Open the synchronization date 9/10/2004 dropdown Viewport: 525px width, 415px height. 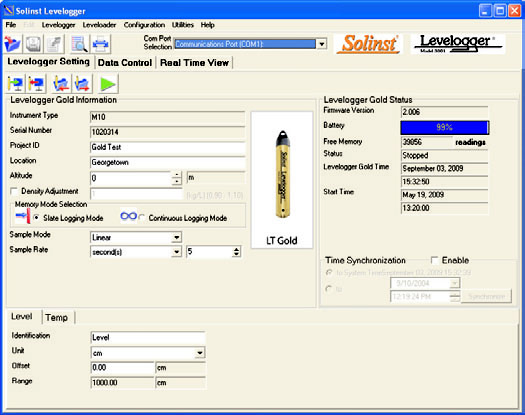[x=454, y=283]
